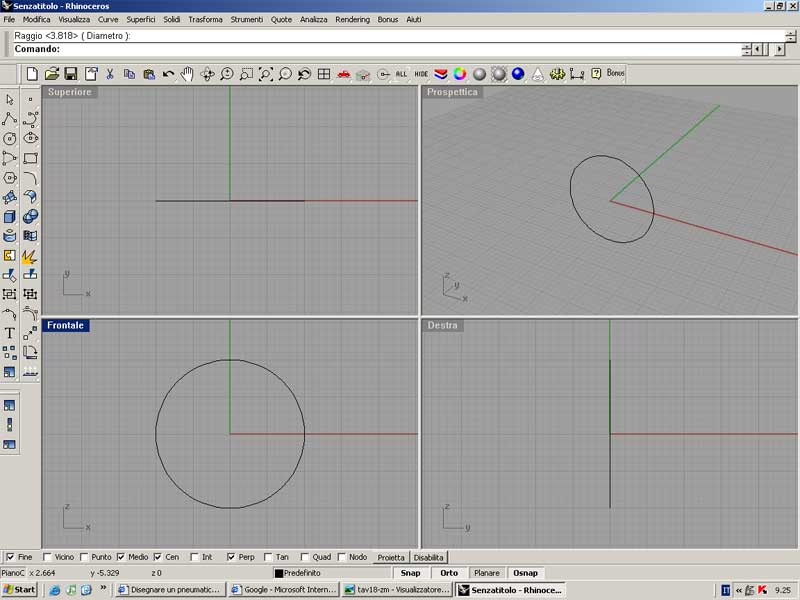Screen dimensions: 800x600
Task: Select the Pan hand tool
Action: [187, 74]
